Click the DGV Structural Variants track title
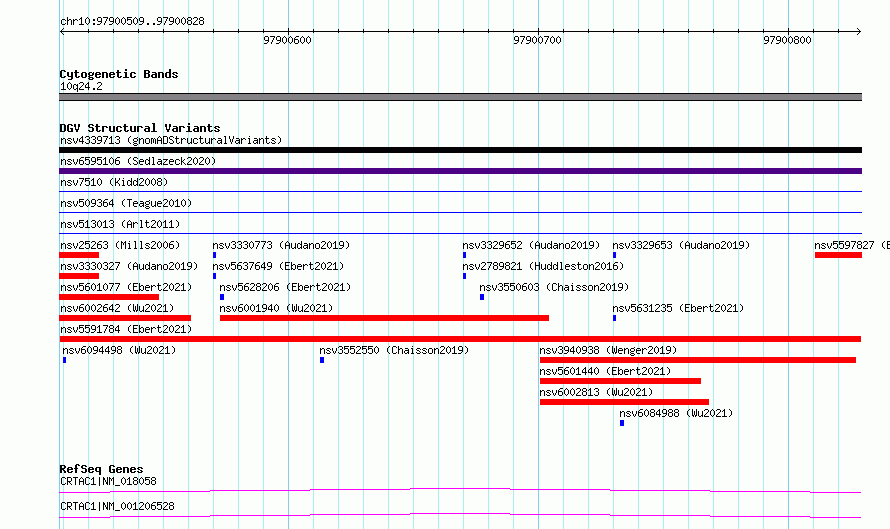The image size is (890, 529). click(140, 128)
